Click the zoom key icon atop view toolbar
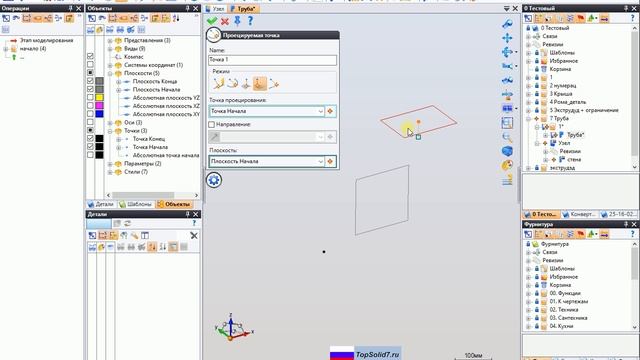This screenshot has height=360, width=640. pyautogui.click(x=507, y=24)
